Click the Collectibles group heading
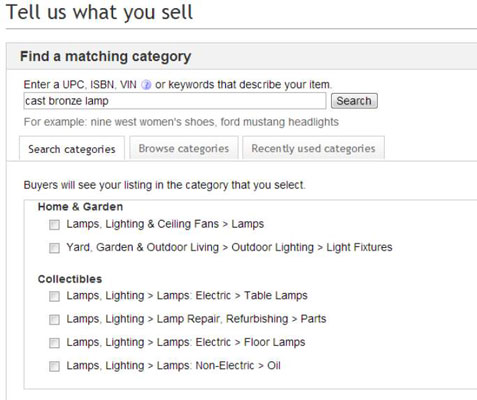This screenshot has width=477, height=400. (70, 279)
